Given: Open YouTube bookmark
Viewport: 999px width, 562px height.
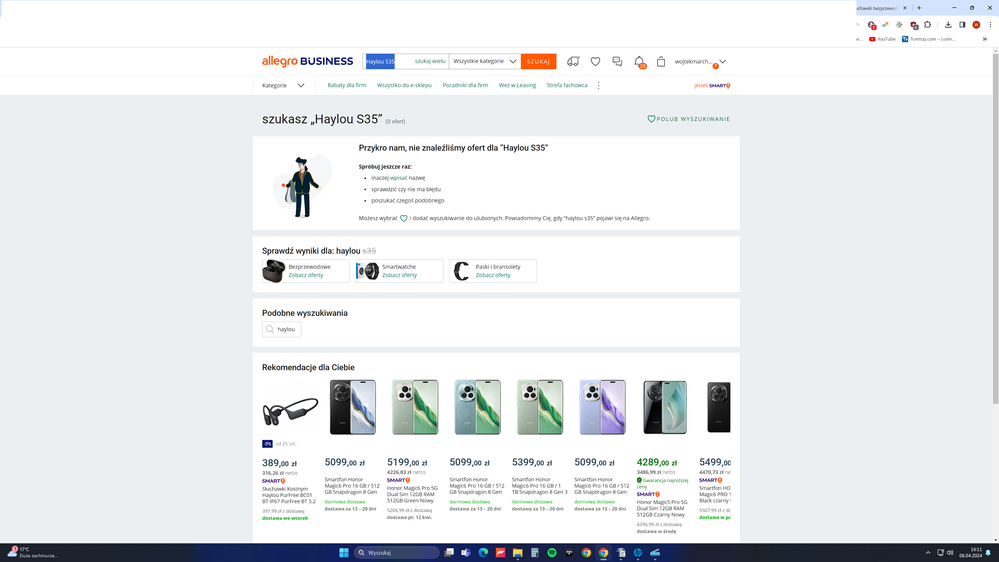Looking at the screenshot, I should (x=882, y=39).
